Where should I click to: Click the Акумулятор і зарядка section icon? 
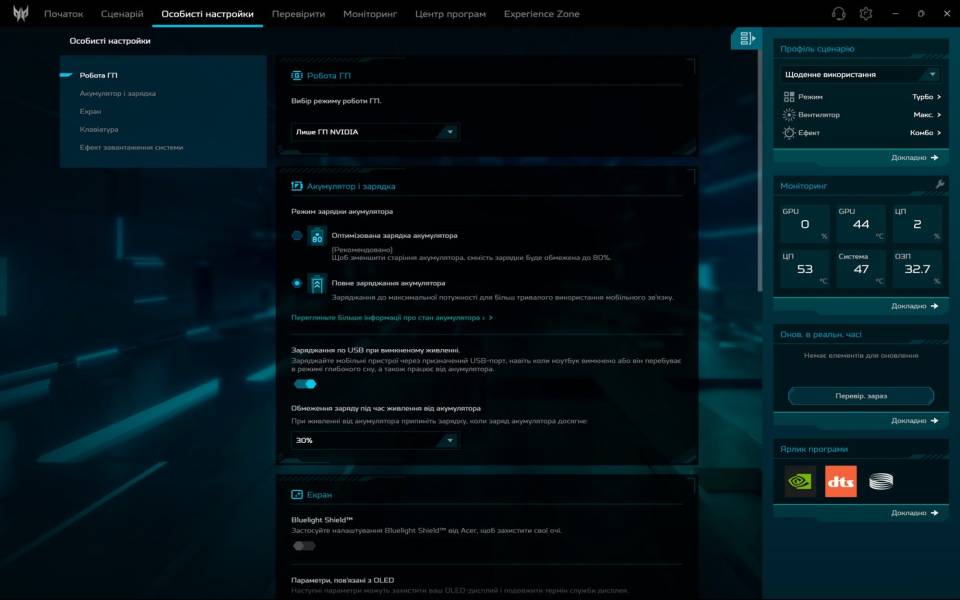(x=297, y=186)
